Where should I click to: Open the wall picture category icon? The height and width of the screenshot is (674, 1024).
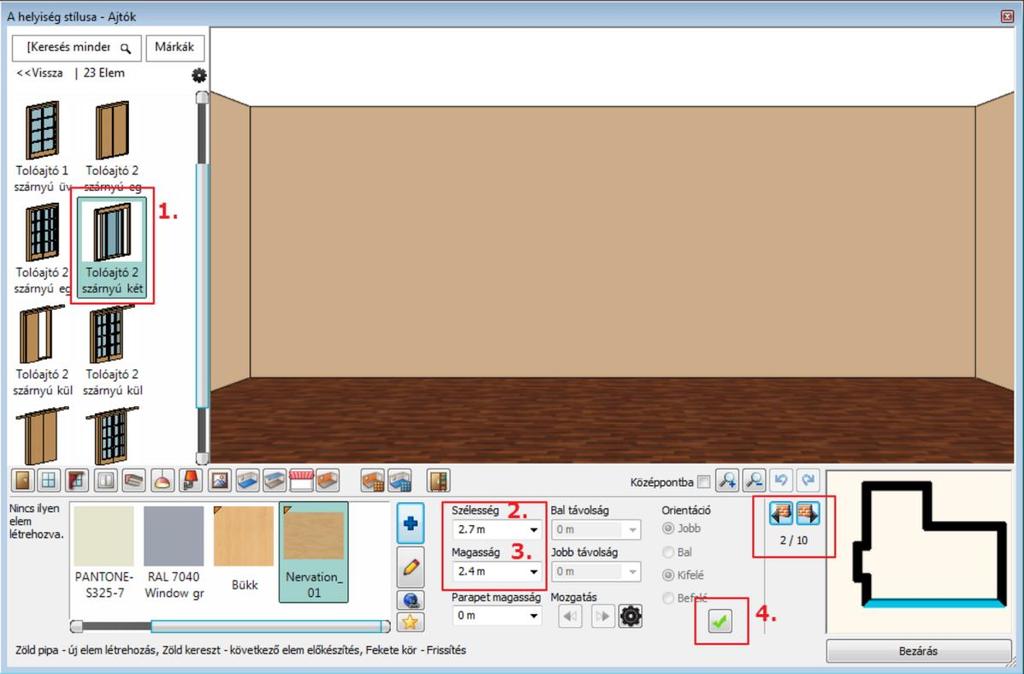[x=219, y=481]
